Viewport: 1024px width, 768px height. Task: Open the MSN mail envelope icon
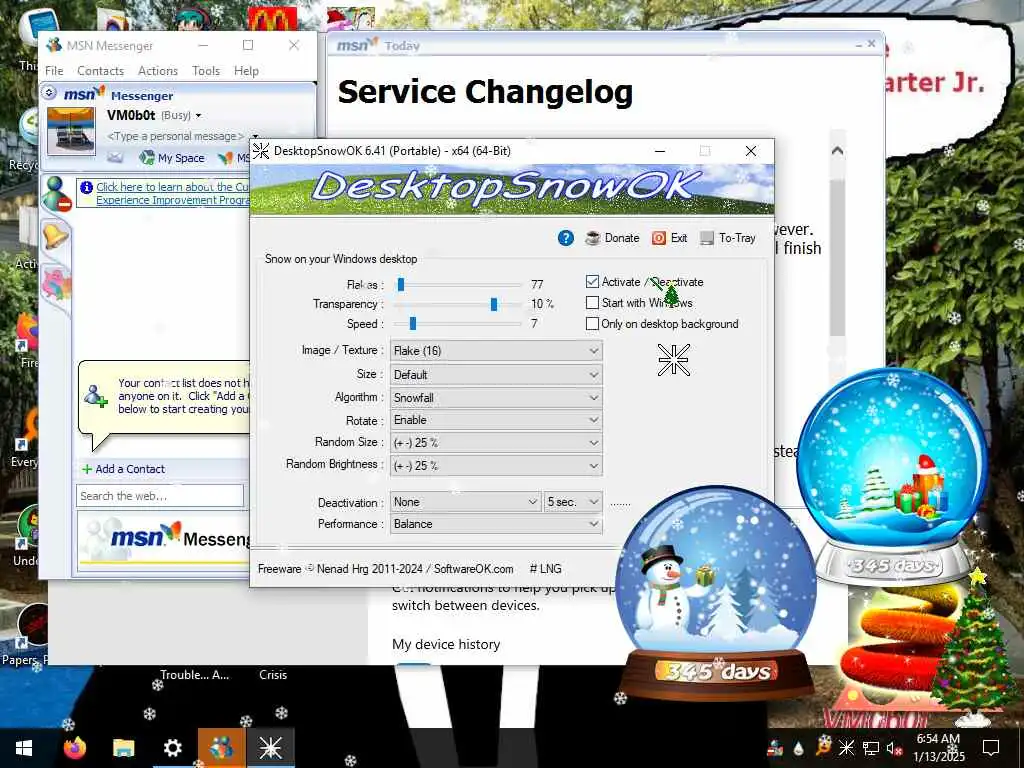click(x=115, y=157)
